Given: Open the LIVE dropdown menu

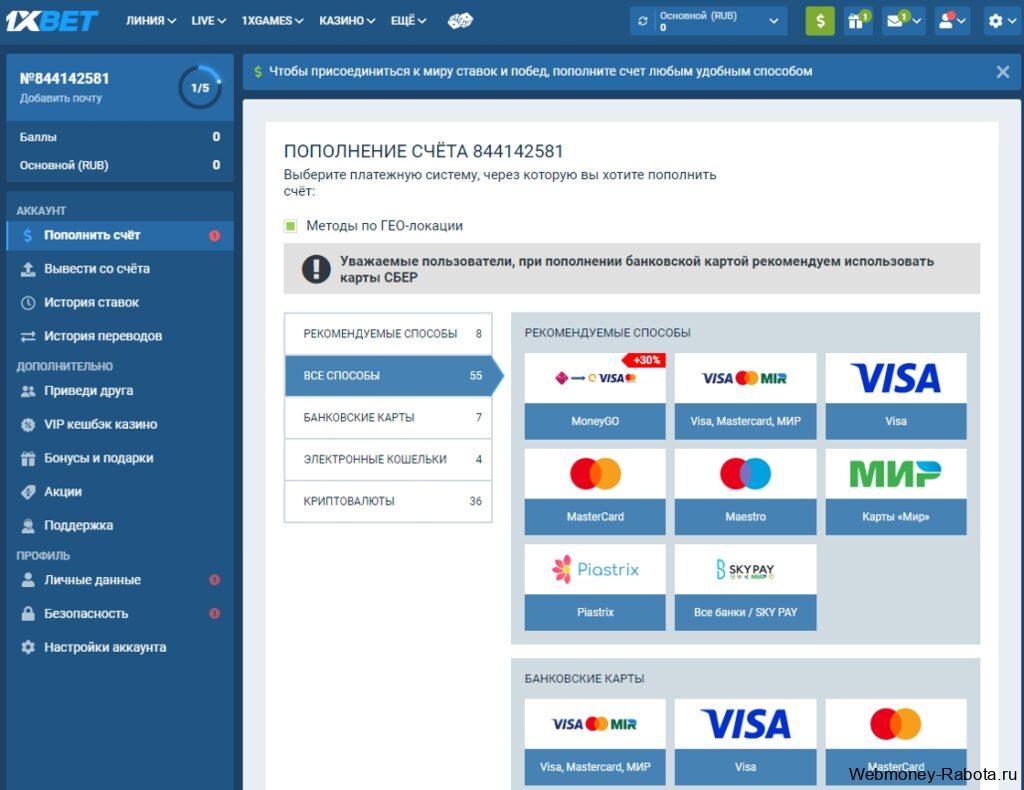Looking at the screenshot, I should (x=208, y=21).
